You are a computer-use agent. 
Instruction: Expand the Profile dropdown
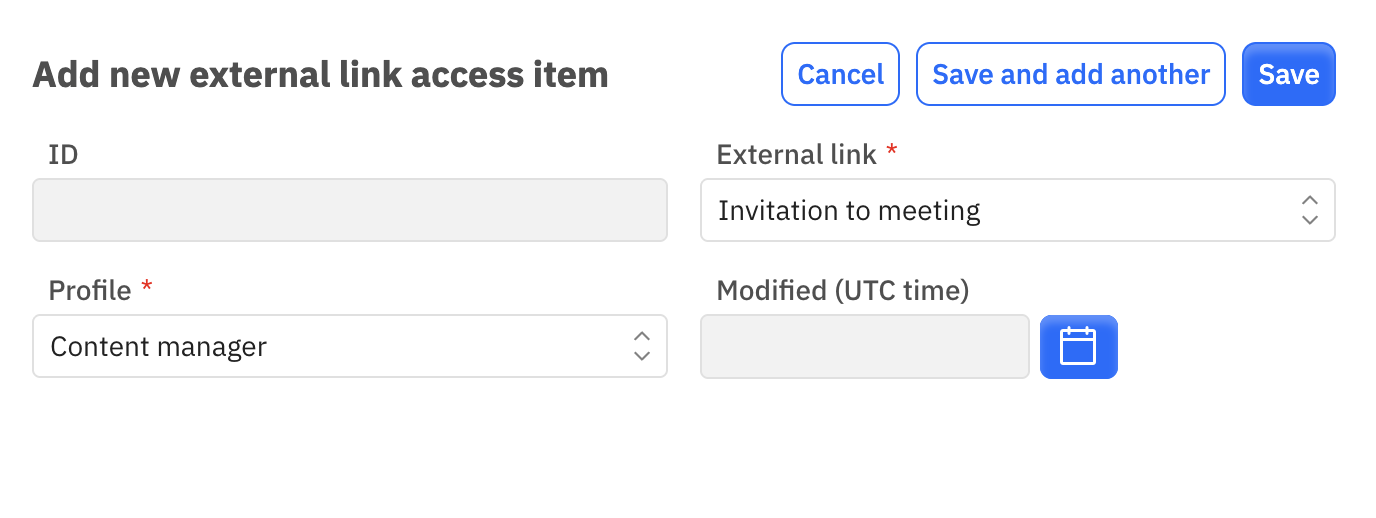point(350,346)
